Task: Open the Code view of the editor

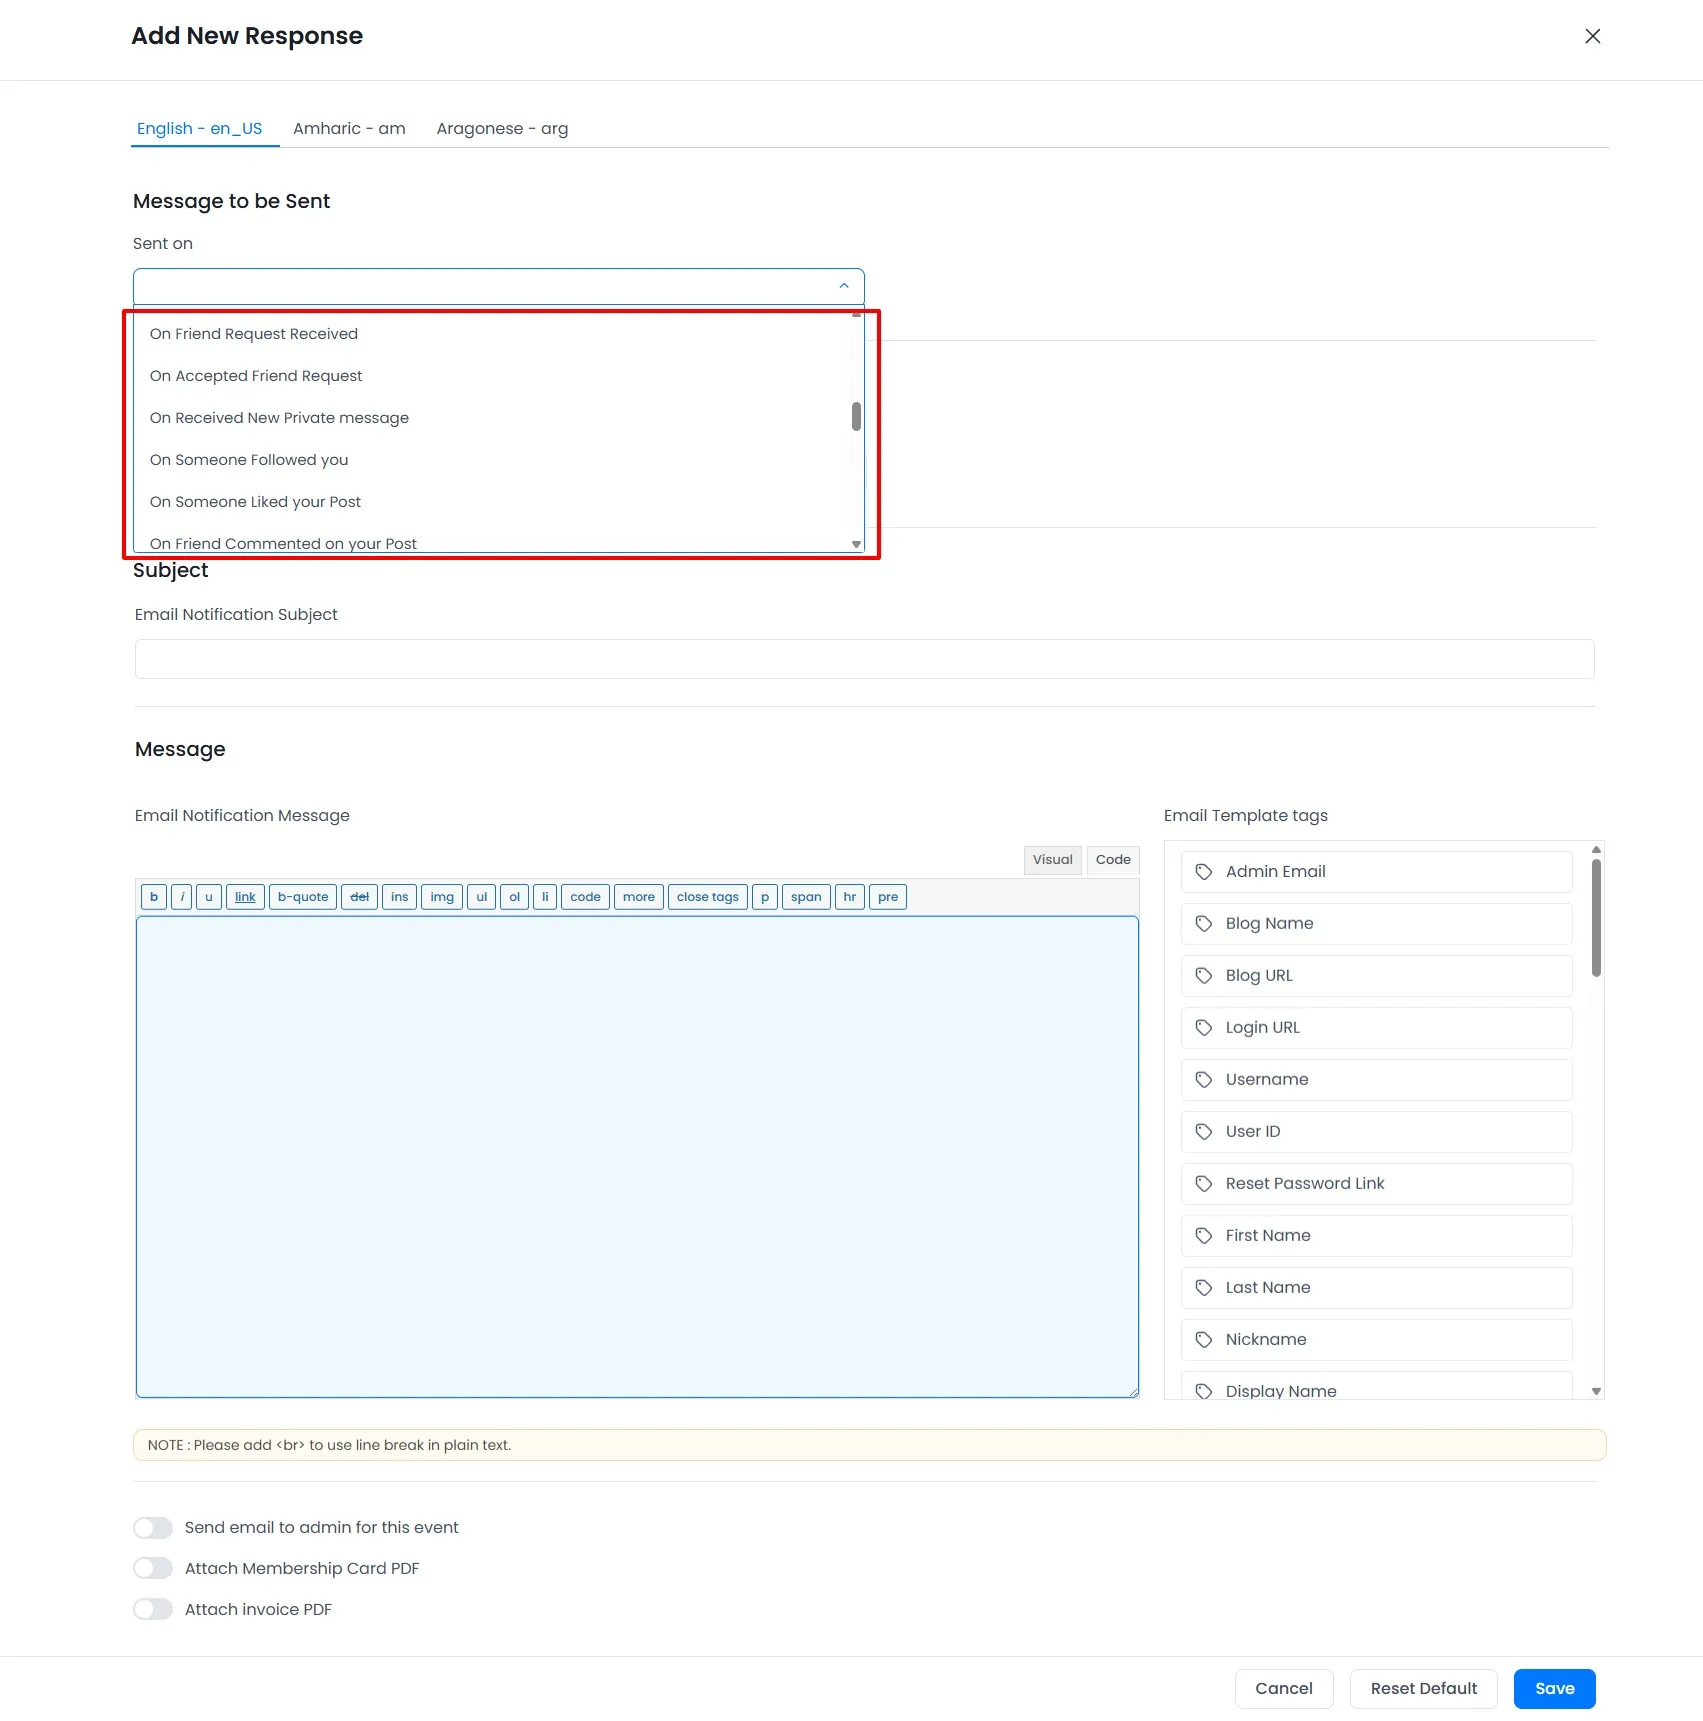Action: click(1112, 859)
